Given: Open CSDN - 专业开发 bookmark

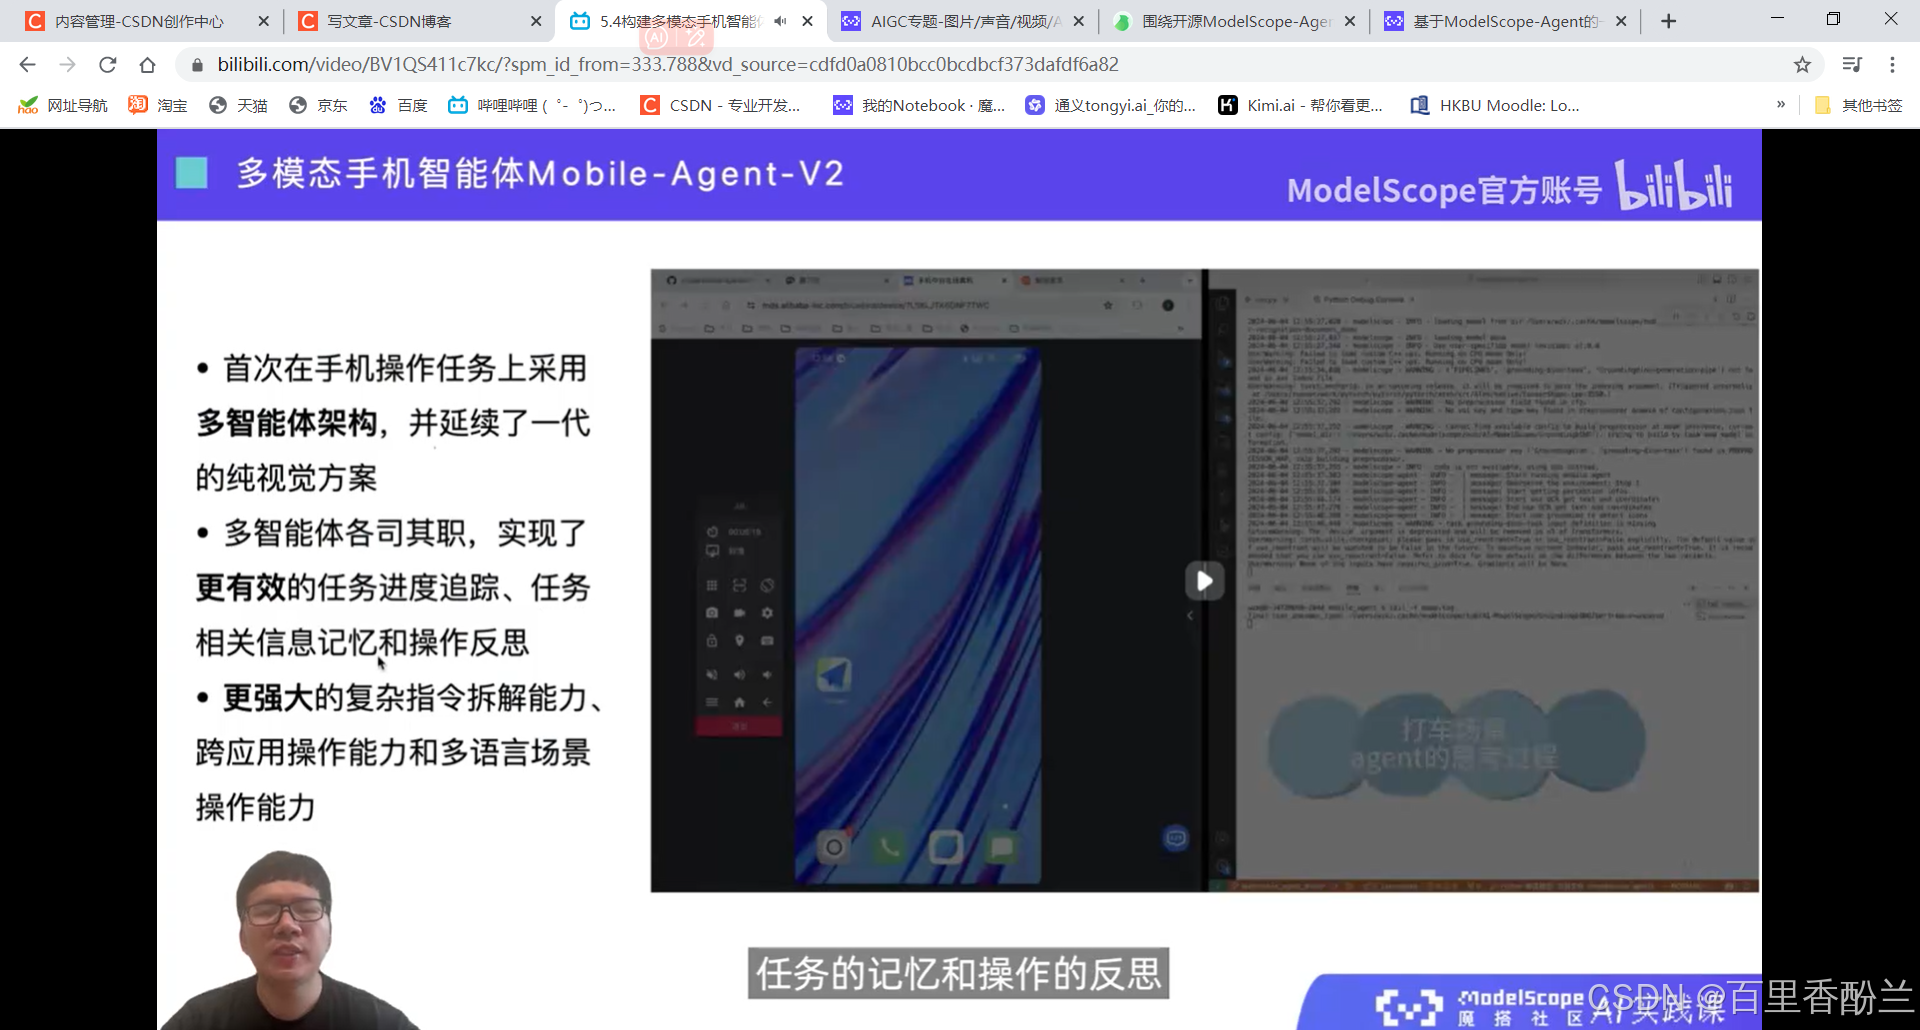Looking at the screenshot, I should point(721,105).
